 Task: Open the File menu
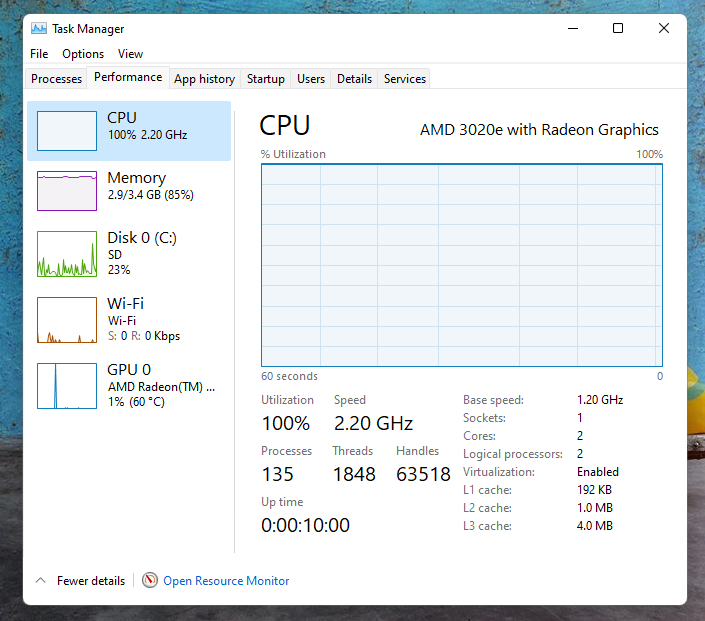39,54
